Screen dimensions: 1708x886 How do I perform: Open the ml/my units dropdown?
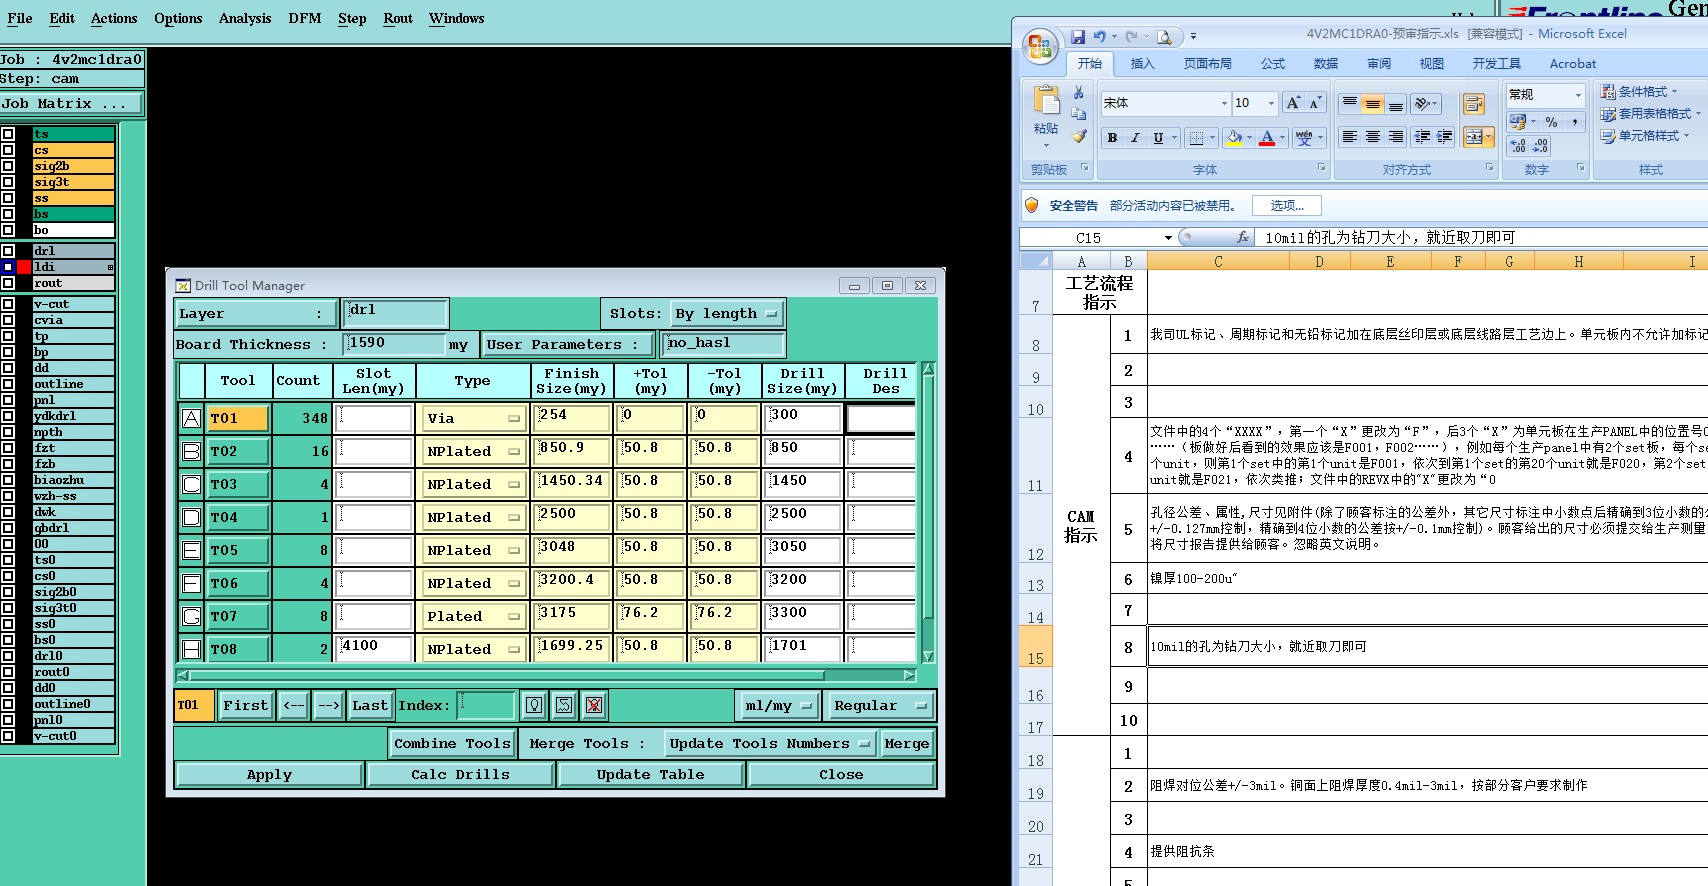[778, 705]
